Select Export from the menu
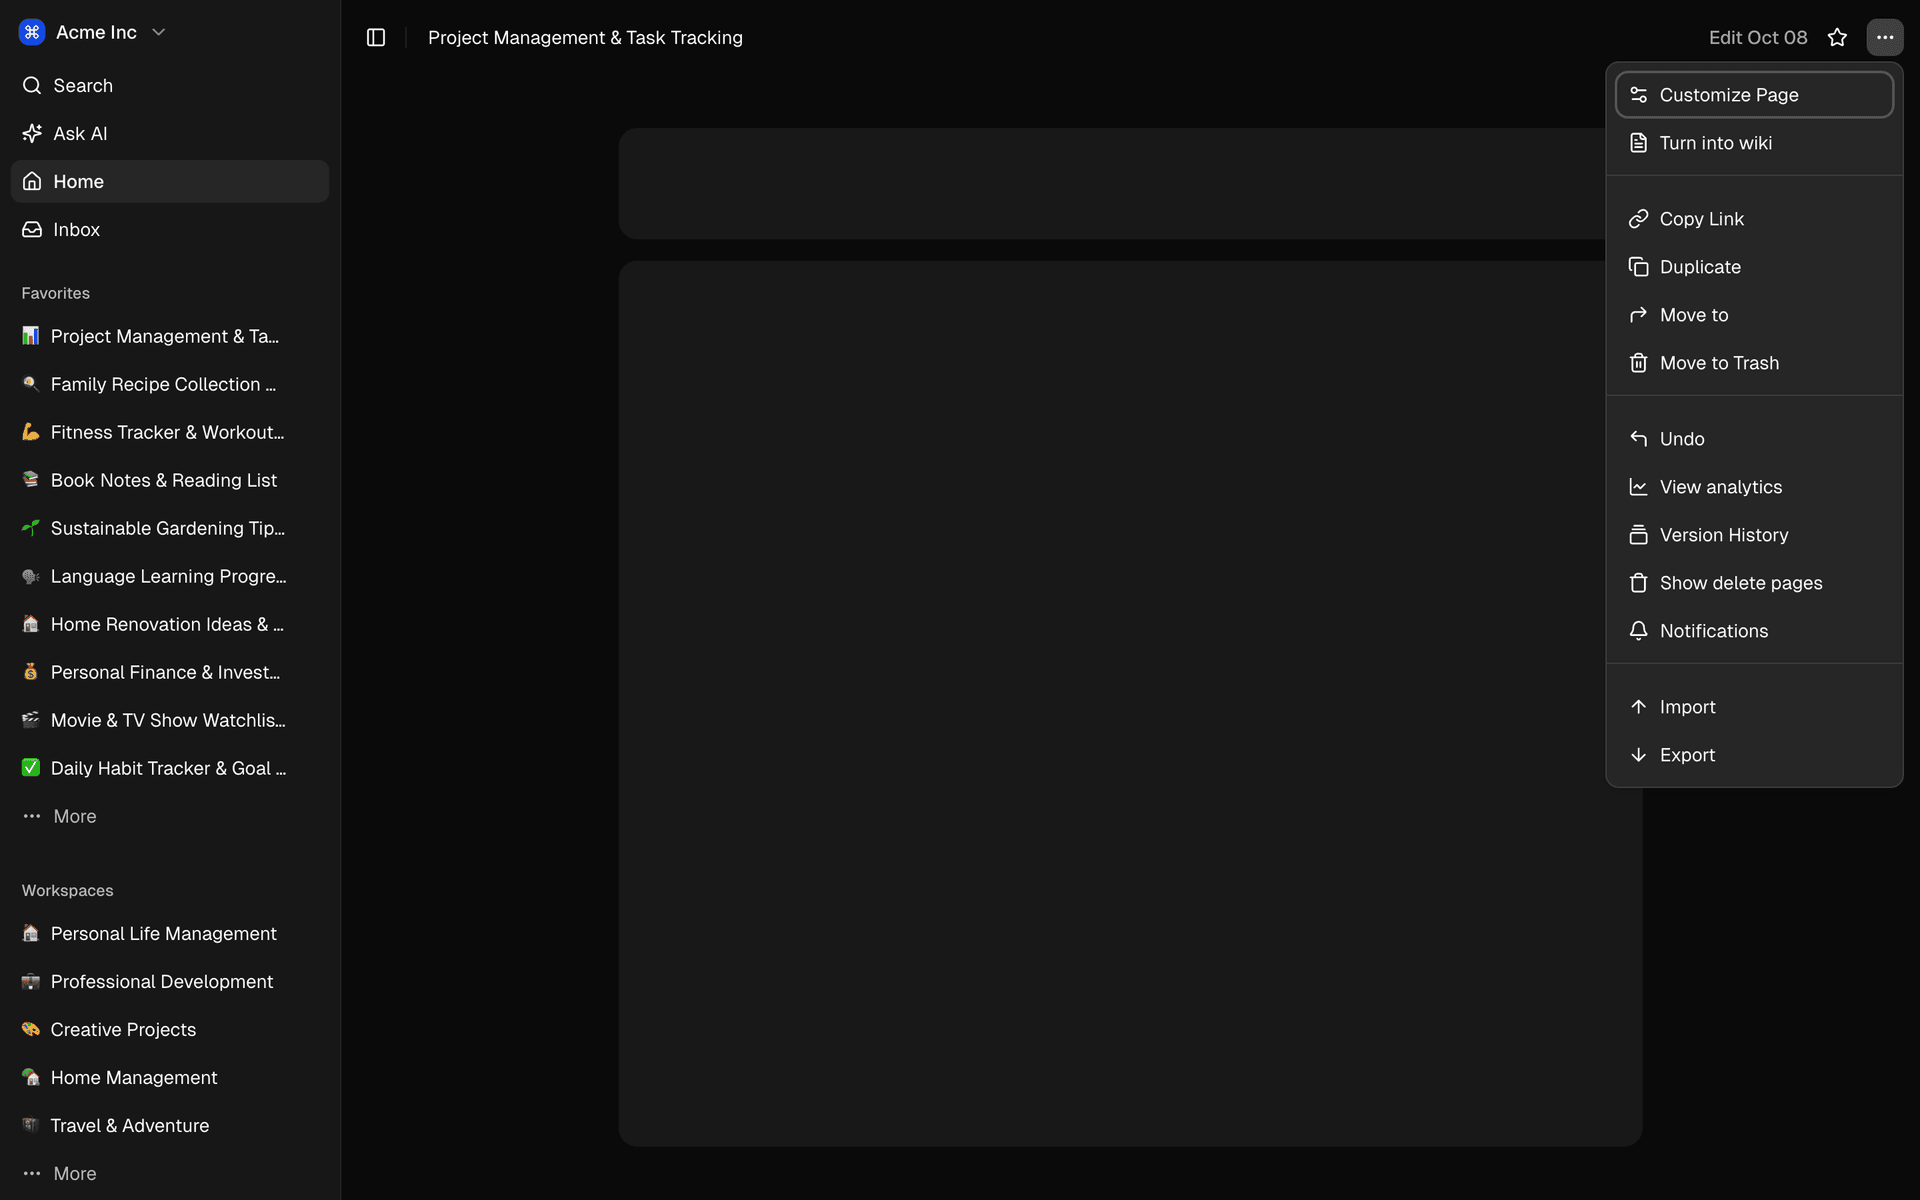Screen dimensions: 1920x1200 click(1687, 754)
